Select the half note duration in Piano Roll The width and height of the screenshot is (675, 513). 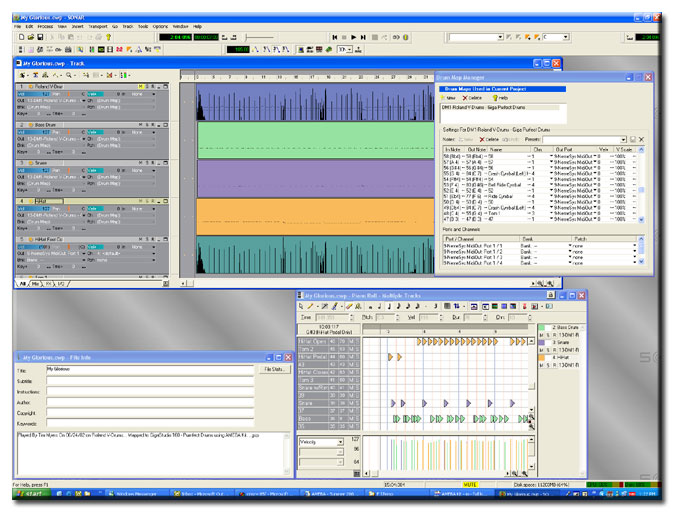pyautogui.click(x=379, y=306)
